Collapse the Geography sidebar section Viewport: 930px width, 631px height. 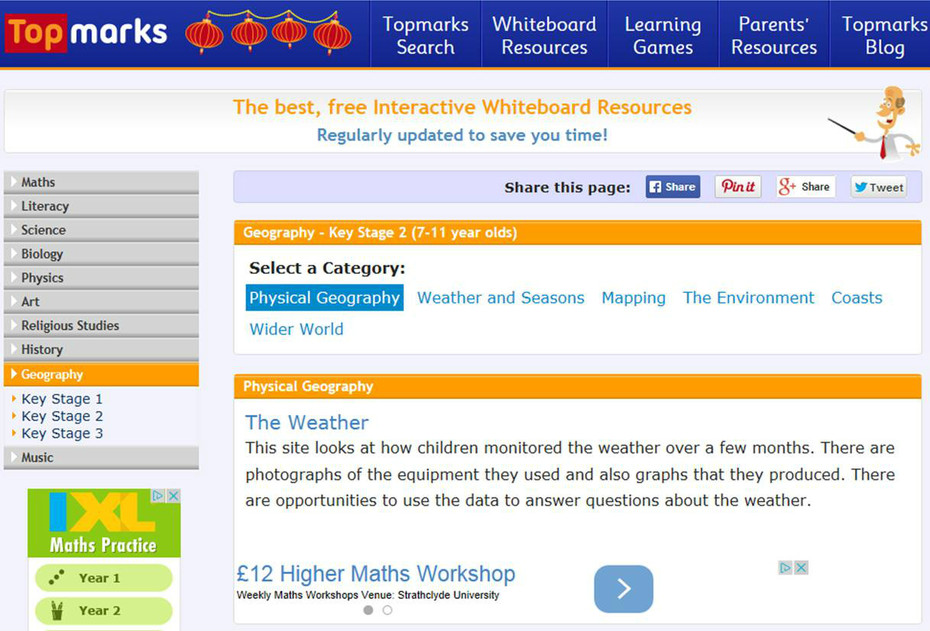(101, 374)
